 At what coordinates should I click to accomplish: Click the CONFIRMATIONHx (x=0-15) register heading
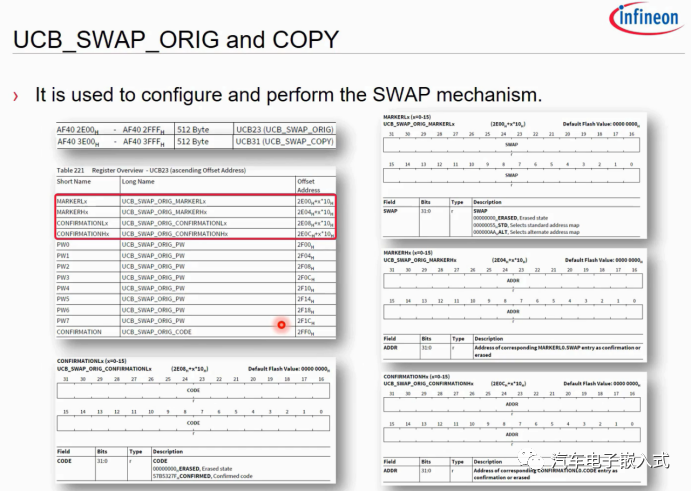[x=417, y=377]
